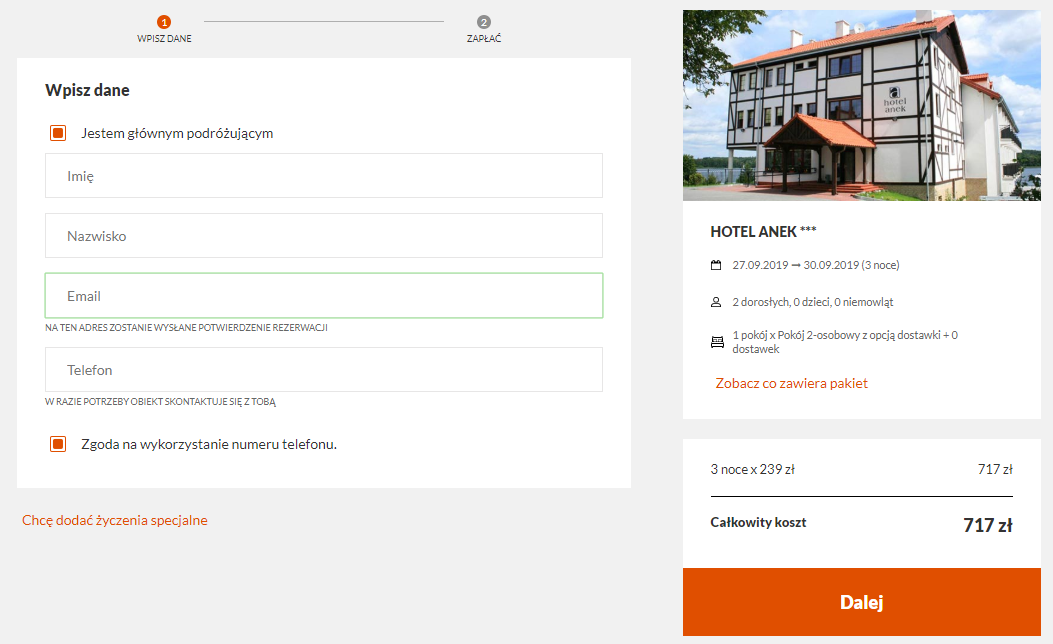The width and height of the screenshot is (1053, 644).
Task: Open the Hotel Anek photo
Action: (862, 105)
